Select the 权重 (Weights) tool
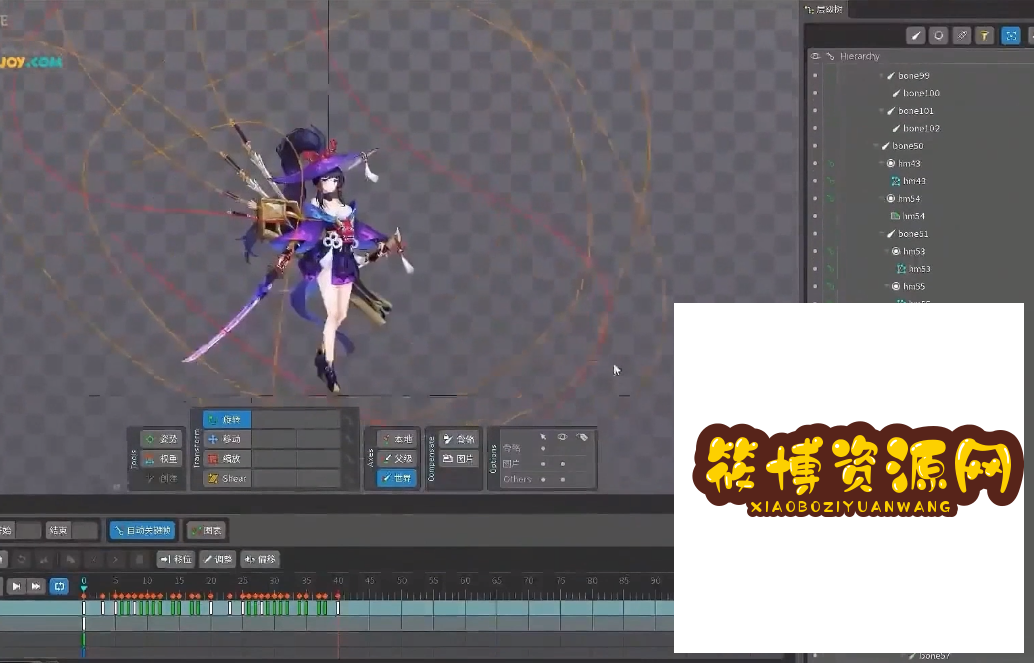1034x663 pixels. point(161,458)
